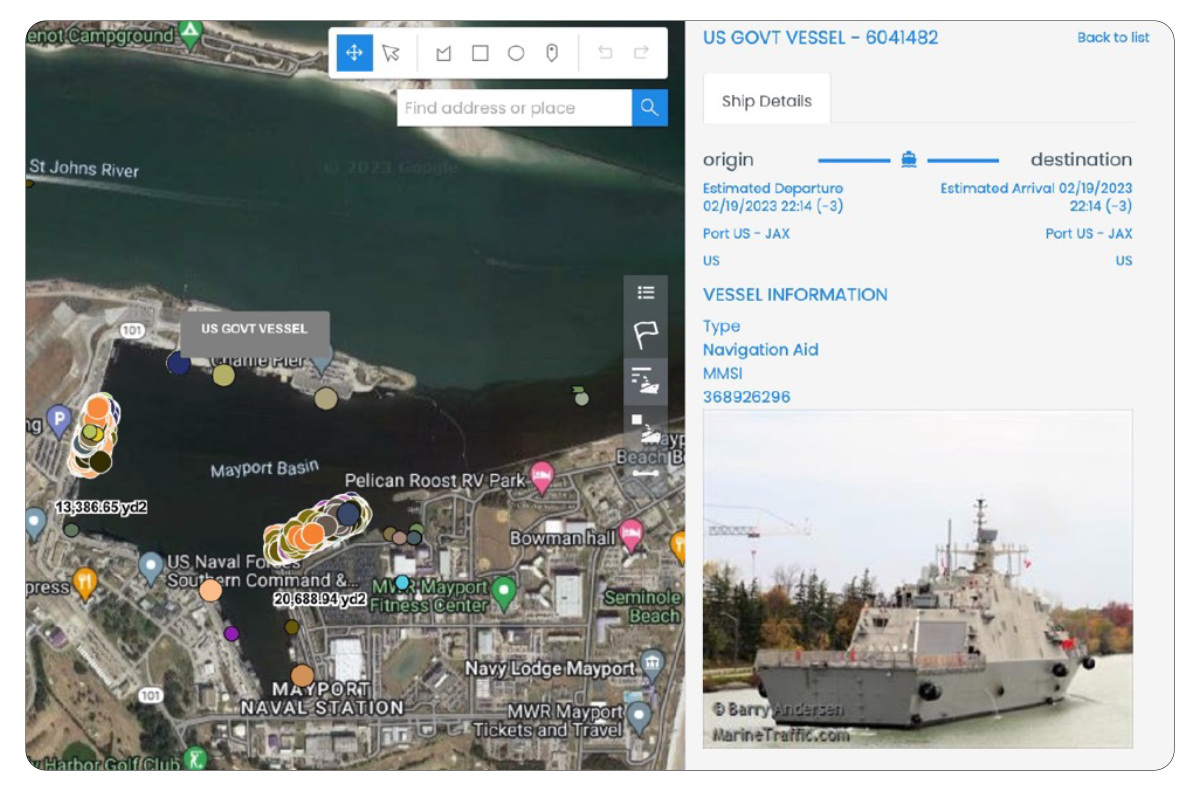The width and height of the screenshot is (1200, 791).
Task: Click the St Johns River map label
Action: click(84, 168)
